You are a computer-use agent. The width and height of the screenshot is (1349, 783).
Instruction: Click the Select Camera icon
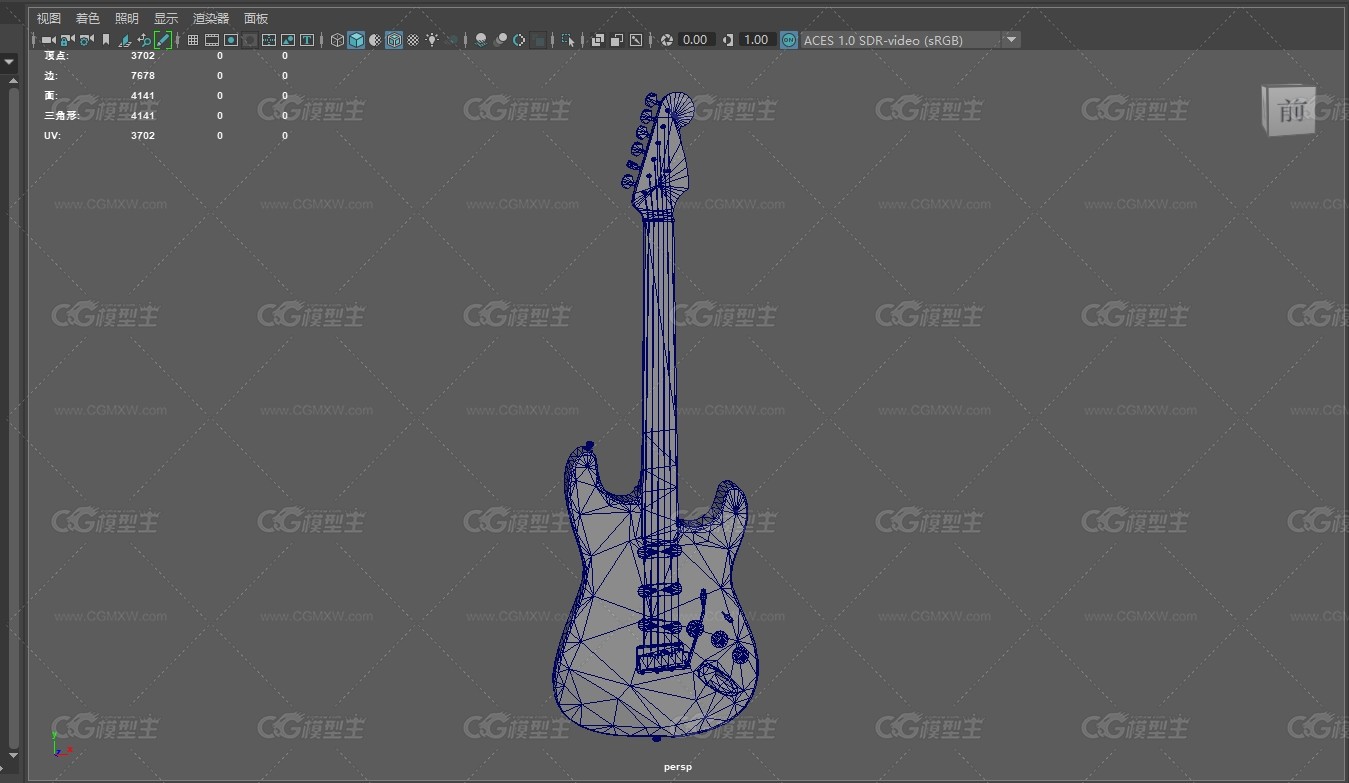point(48,40)
